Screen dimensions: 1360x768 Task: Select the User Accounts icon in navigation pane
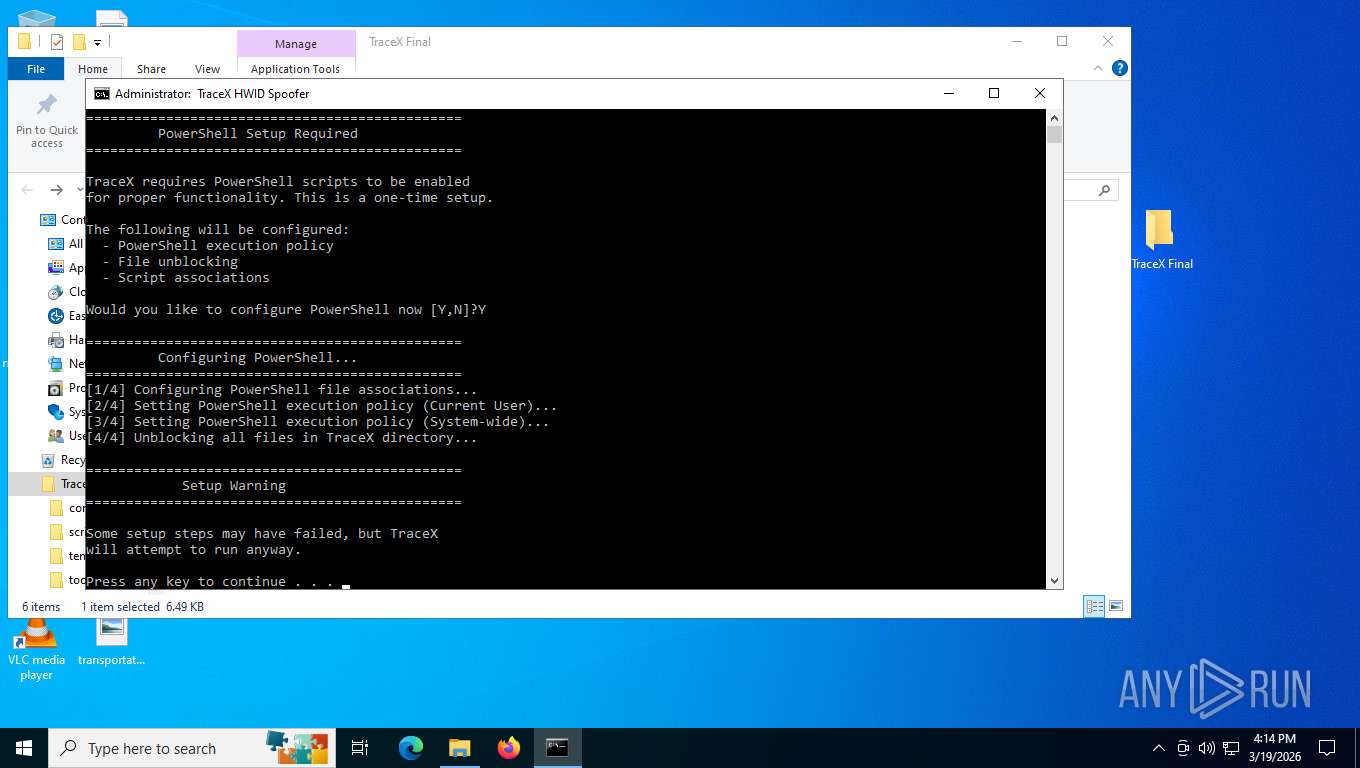click(x=56, y=436)
